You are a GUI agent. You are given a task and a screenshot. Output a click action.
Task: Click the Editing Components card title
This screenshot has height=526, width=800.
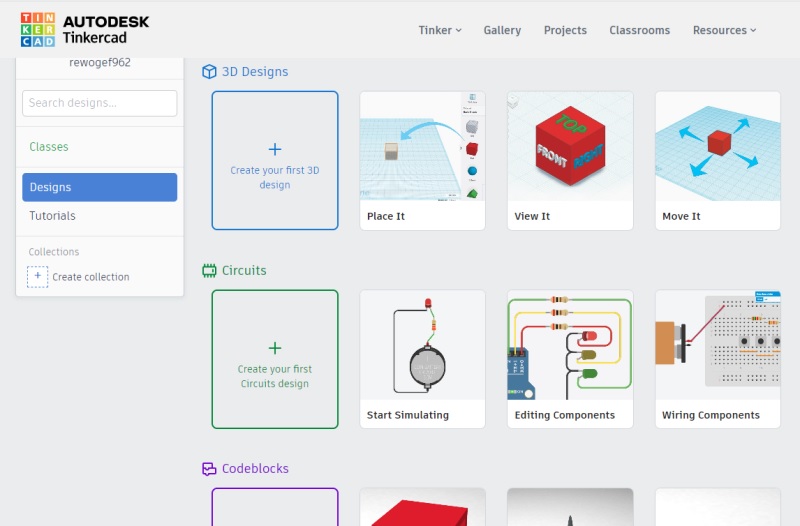point(565,415)
